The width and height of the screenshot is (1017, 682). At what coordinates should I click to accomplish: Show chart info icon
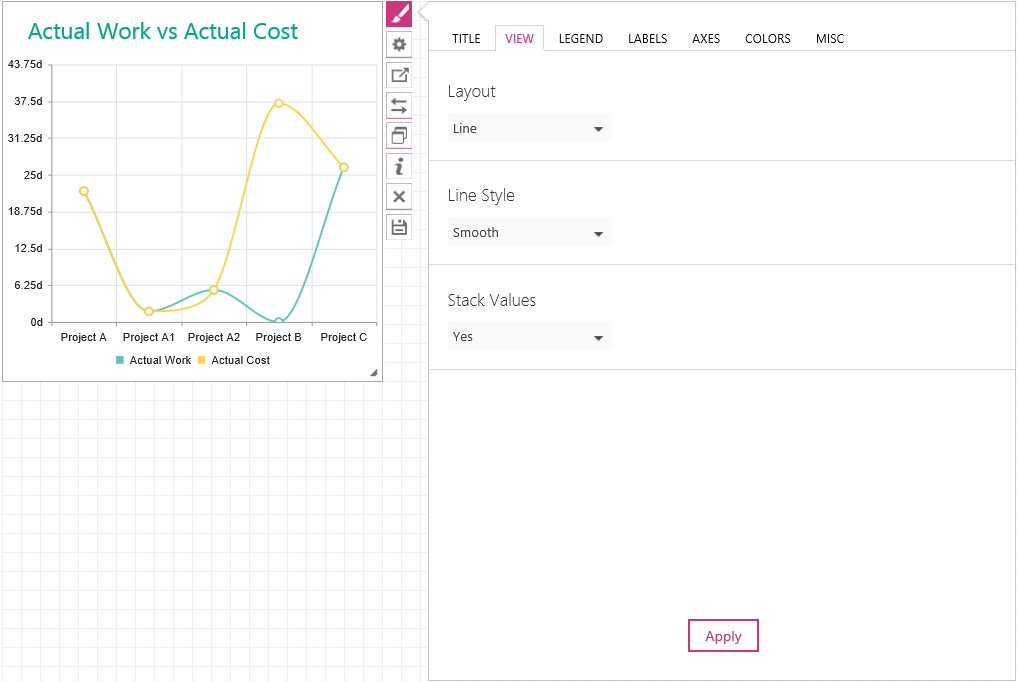click(399, 167)
